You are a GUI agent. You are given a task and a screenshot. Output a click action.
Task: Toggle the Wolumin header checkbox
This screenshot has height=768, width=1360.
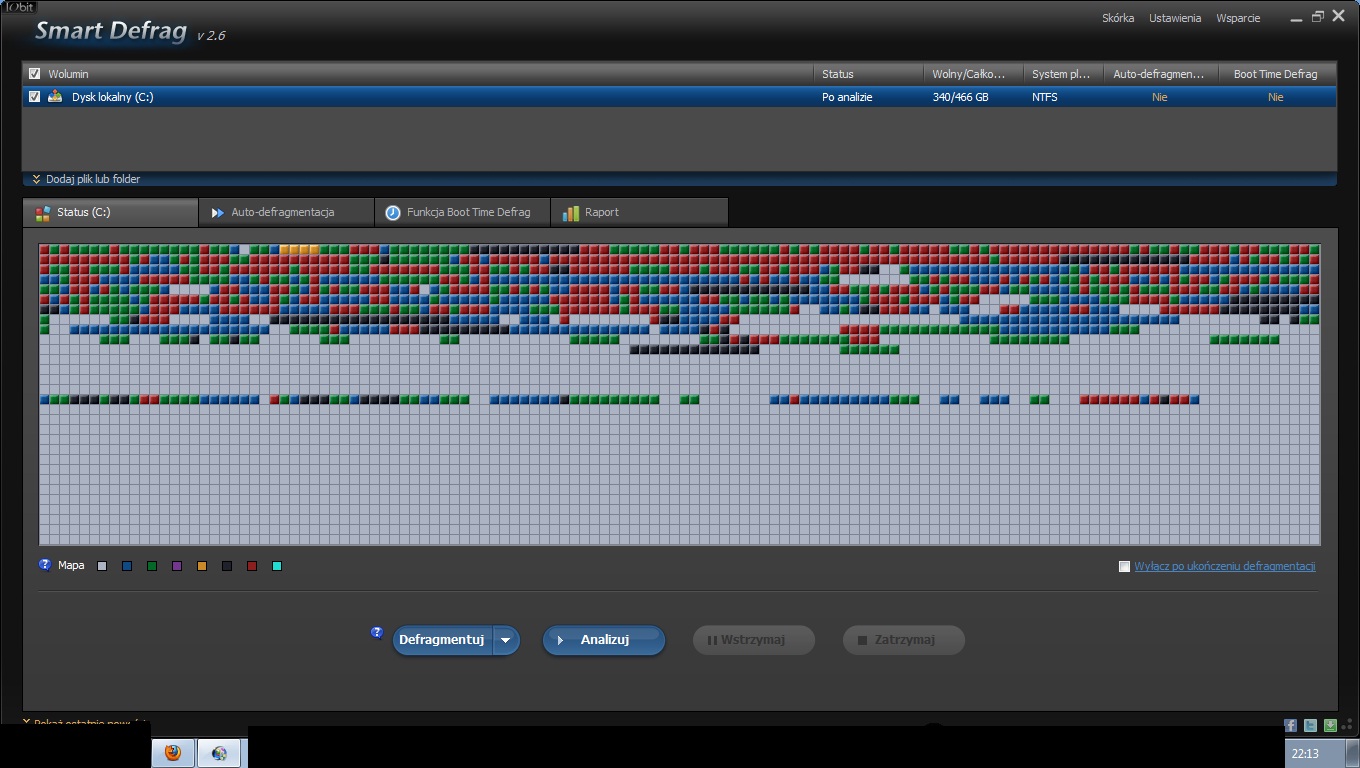tap(35, 74)
